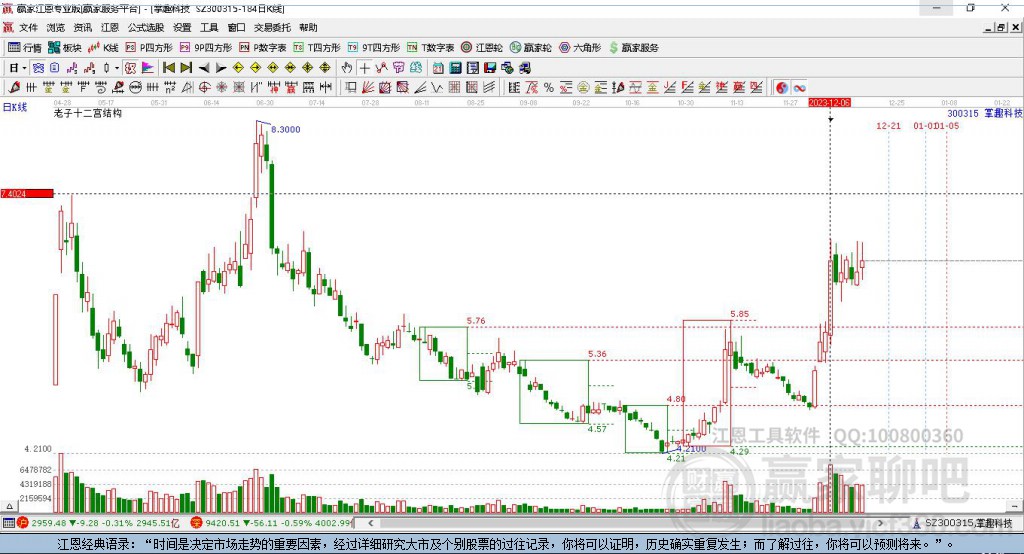Open the 江恩轮 tool

coord(482,48)
